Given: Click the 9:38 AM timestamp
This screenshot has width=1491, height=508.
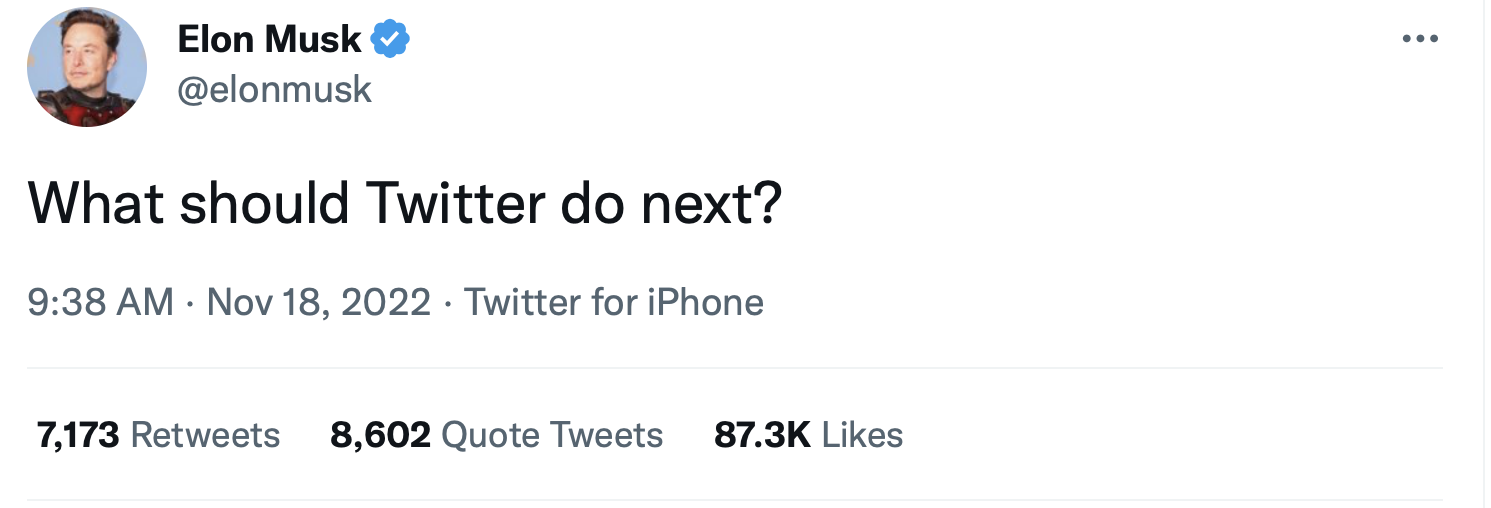Looking at the screenshot, I should [x=100, y=302].
